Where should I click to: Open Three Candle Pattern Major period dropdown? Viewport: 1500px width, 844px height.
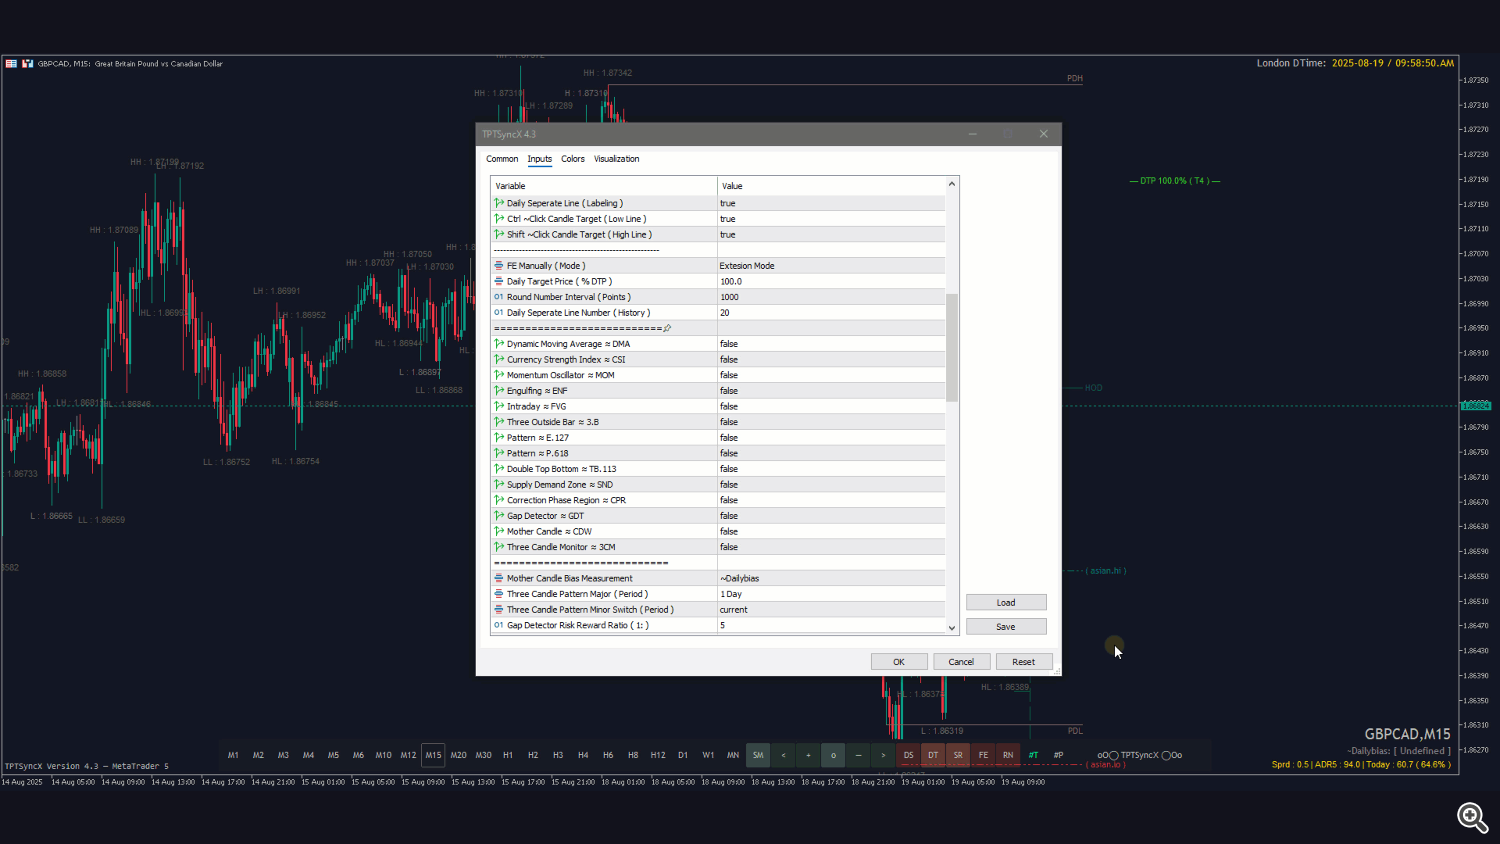point(831,594)
